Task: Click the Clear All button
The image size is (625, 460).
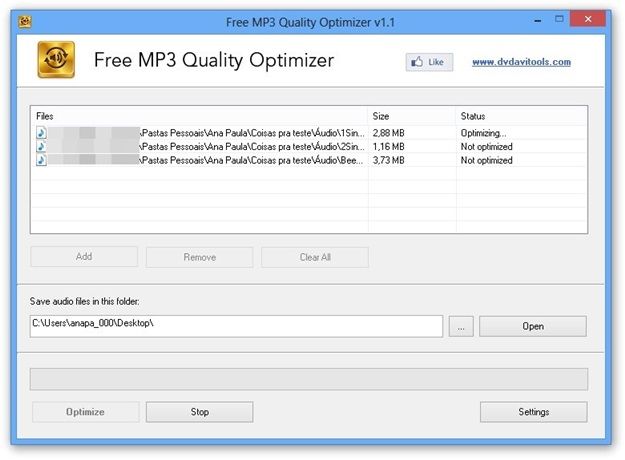Action: (x=315, y=257)
